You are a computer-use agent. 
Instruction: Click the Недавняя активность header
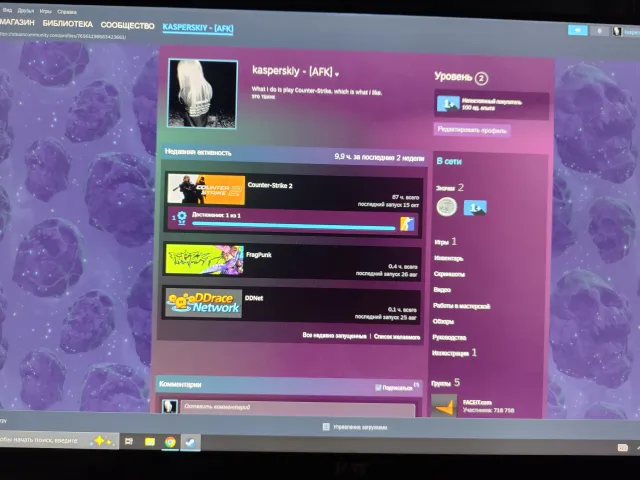(198, 152)
